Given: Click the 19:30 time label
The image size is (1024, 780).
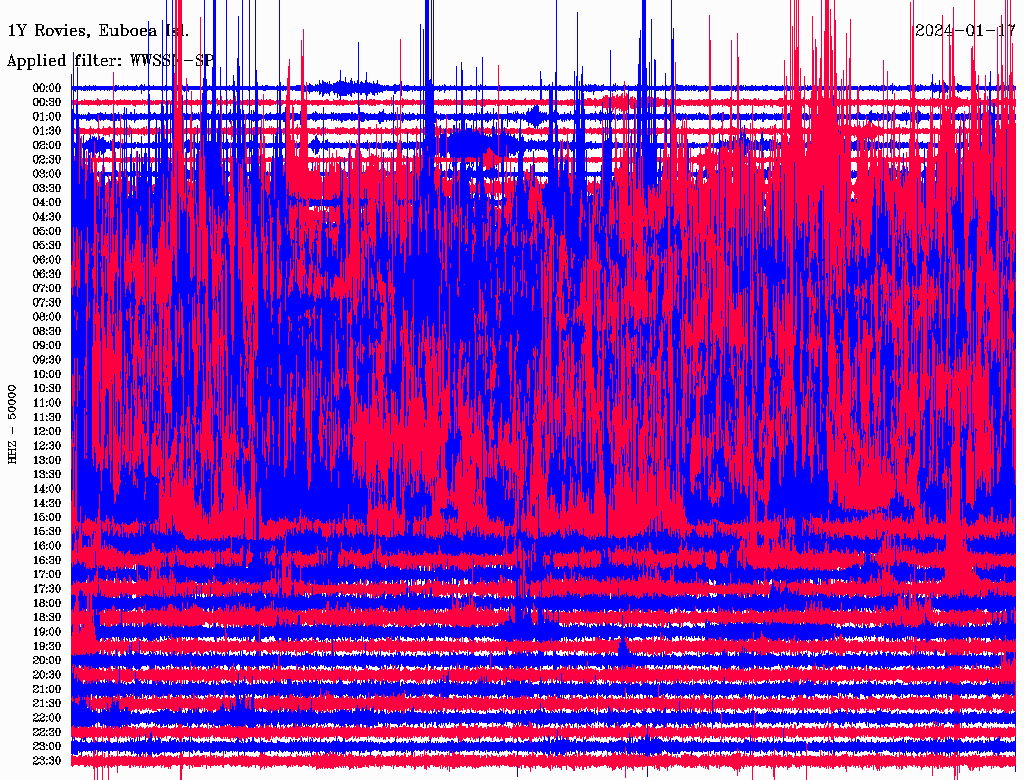Looking at the screenshot, I should pyautogui.click(x=47, y=646).
